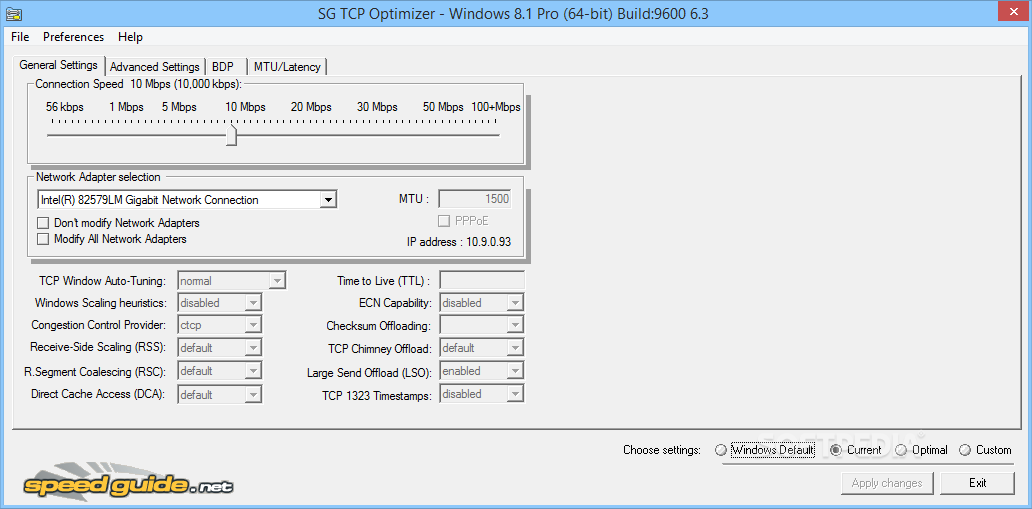1032x509 pixels.
Task: Click the 100+Mbps speed label
Action: click(496, 107)
